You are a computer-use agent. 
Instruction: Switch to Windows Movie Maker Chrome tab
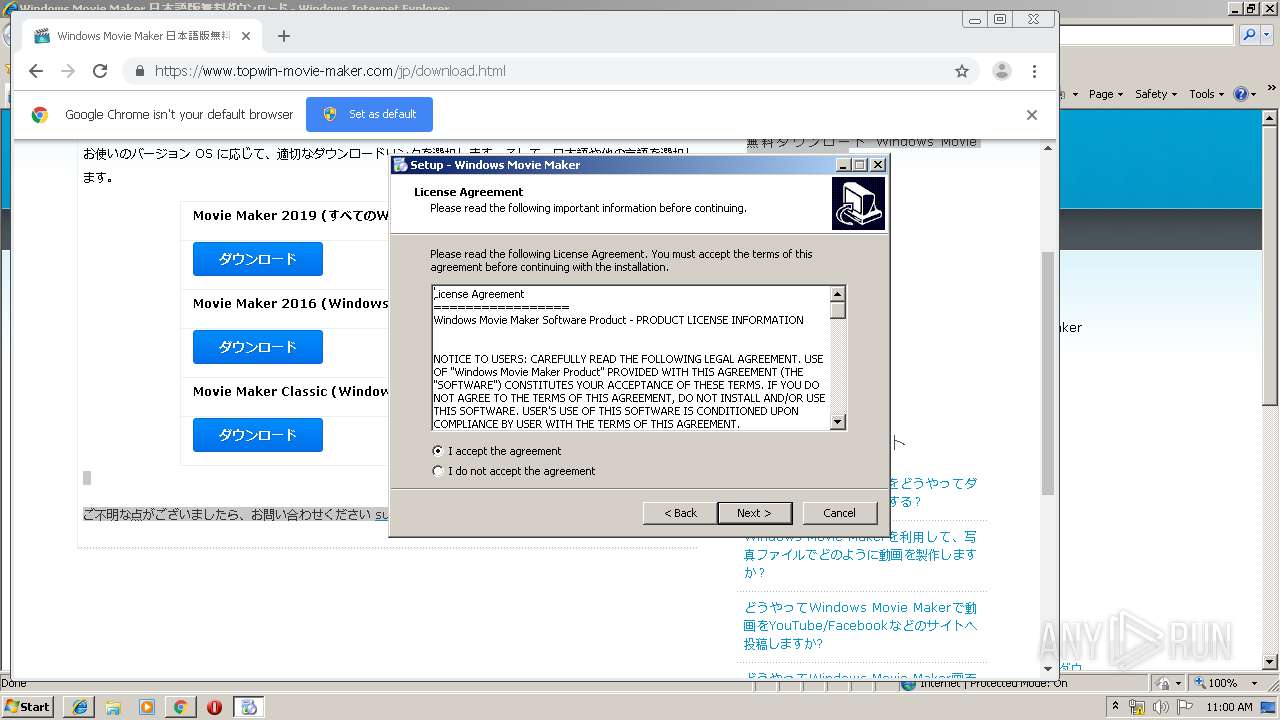pyautogui.click(x=143, y=36)
